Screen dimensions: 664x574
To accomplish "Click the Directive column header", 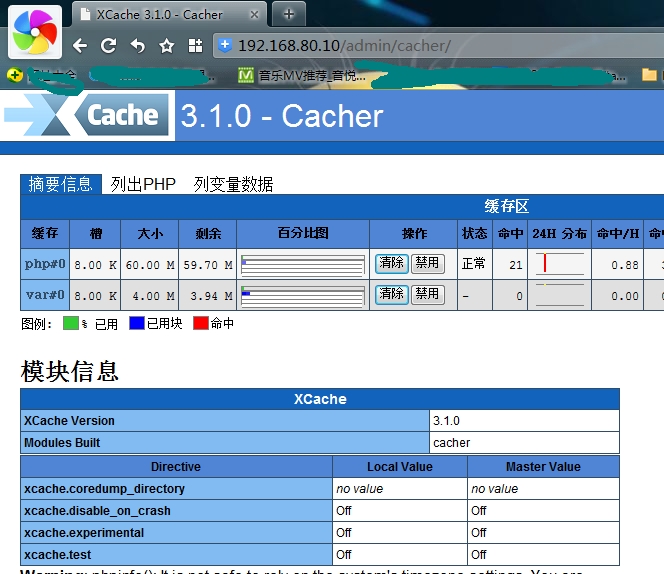I will coord(176,467).
